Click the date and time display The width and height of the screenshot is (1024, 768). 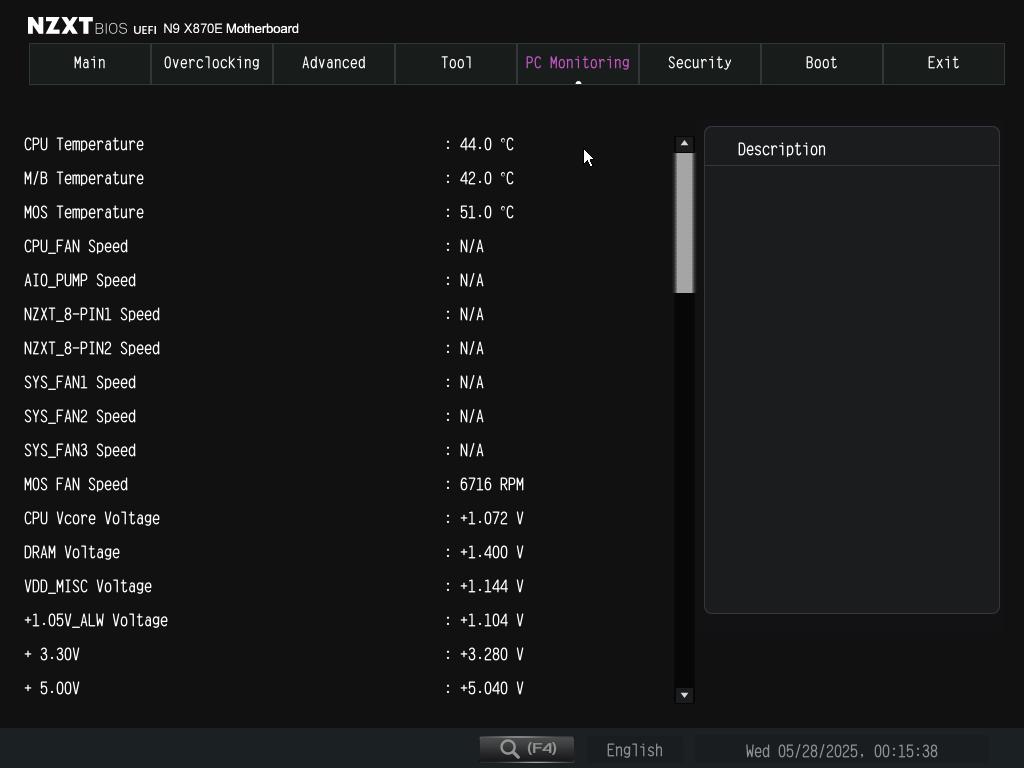click(841, 751)
